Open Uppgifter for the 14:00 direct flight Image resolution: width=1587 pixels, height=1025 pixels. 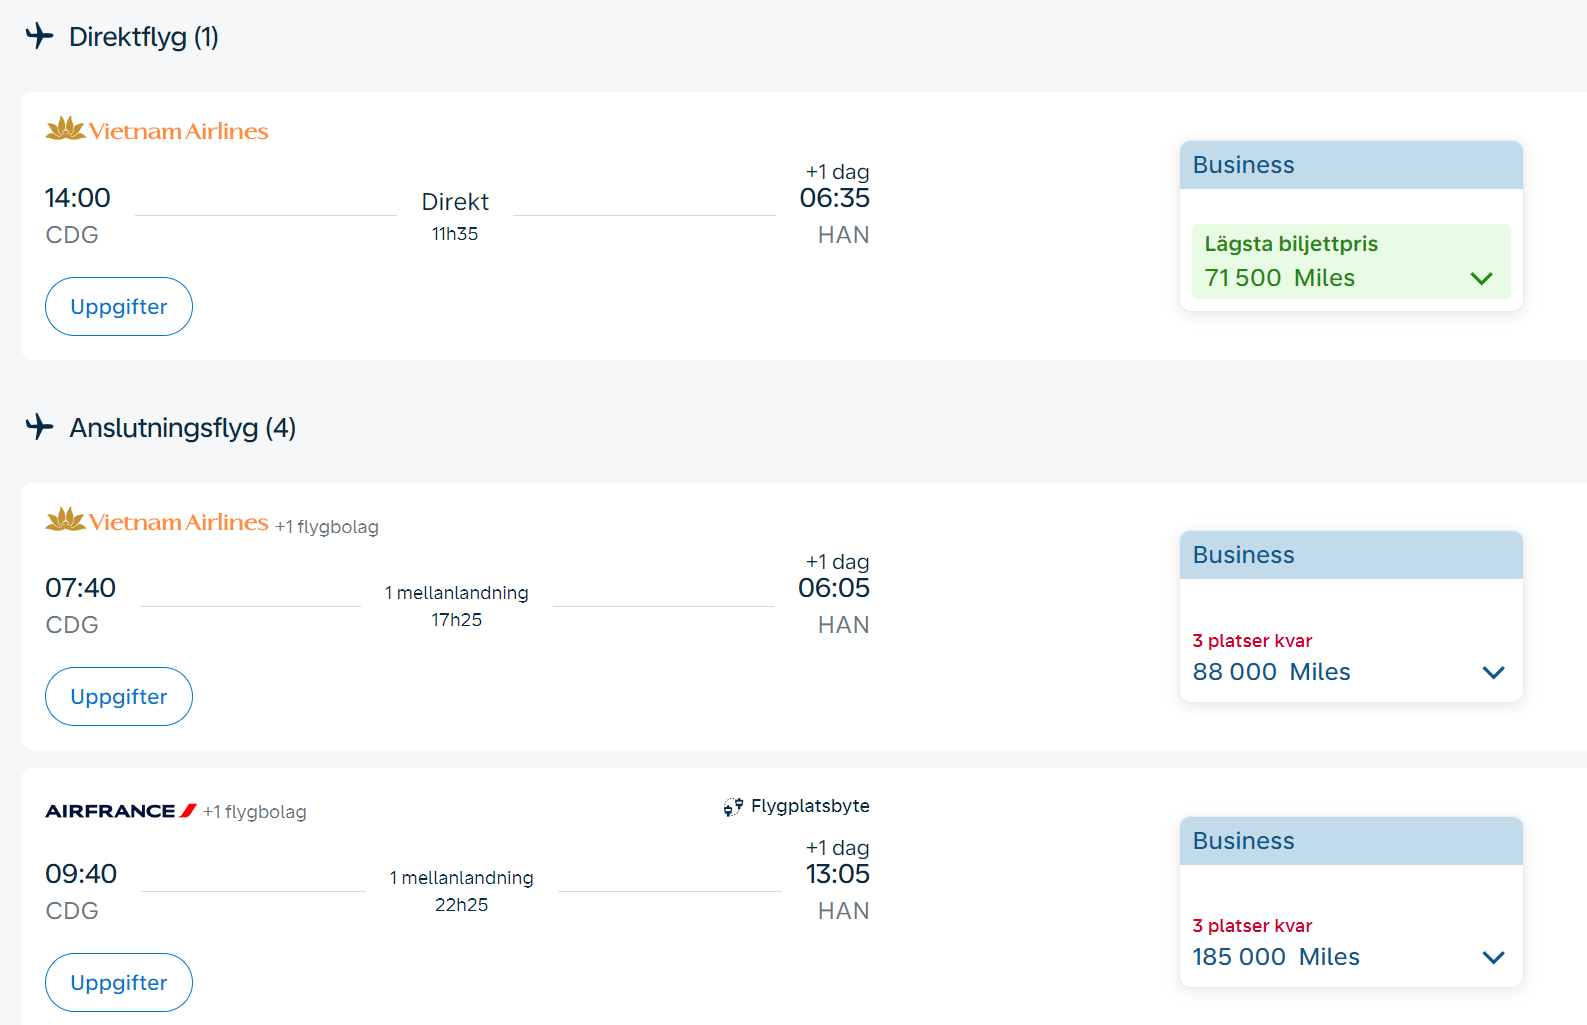pos(119,307)
